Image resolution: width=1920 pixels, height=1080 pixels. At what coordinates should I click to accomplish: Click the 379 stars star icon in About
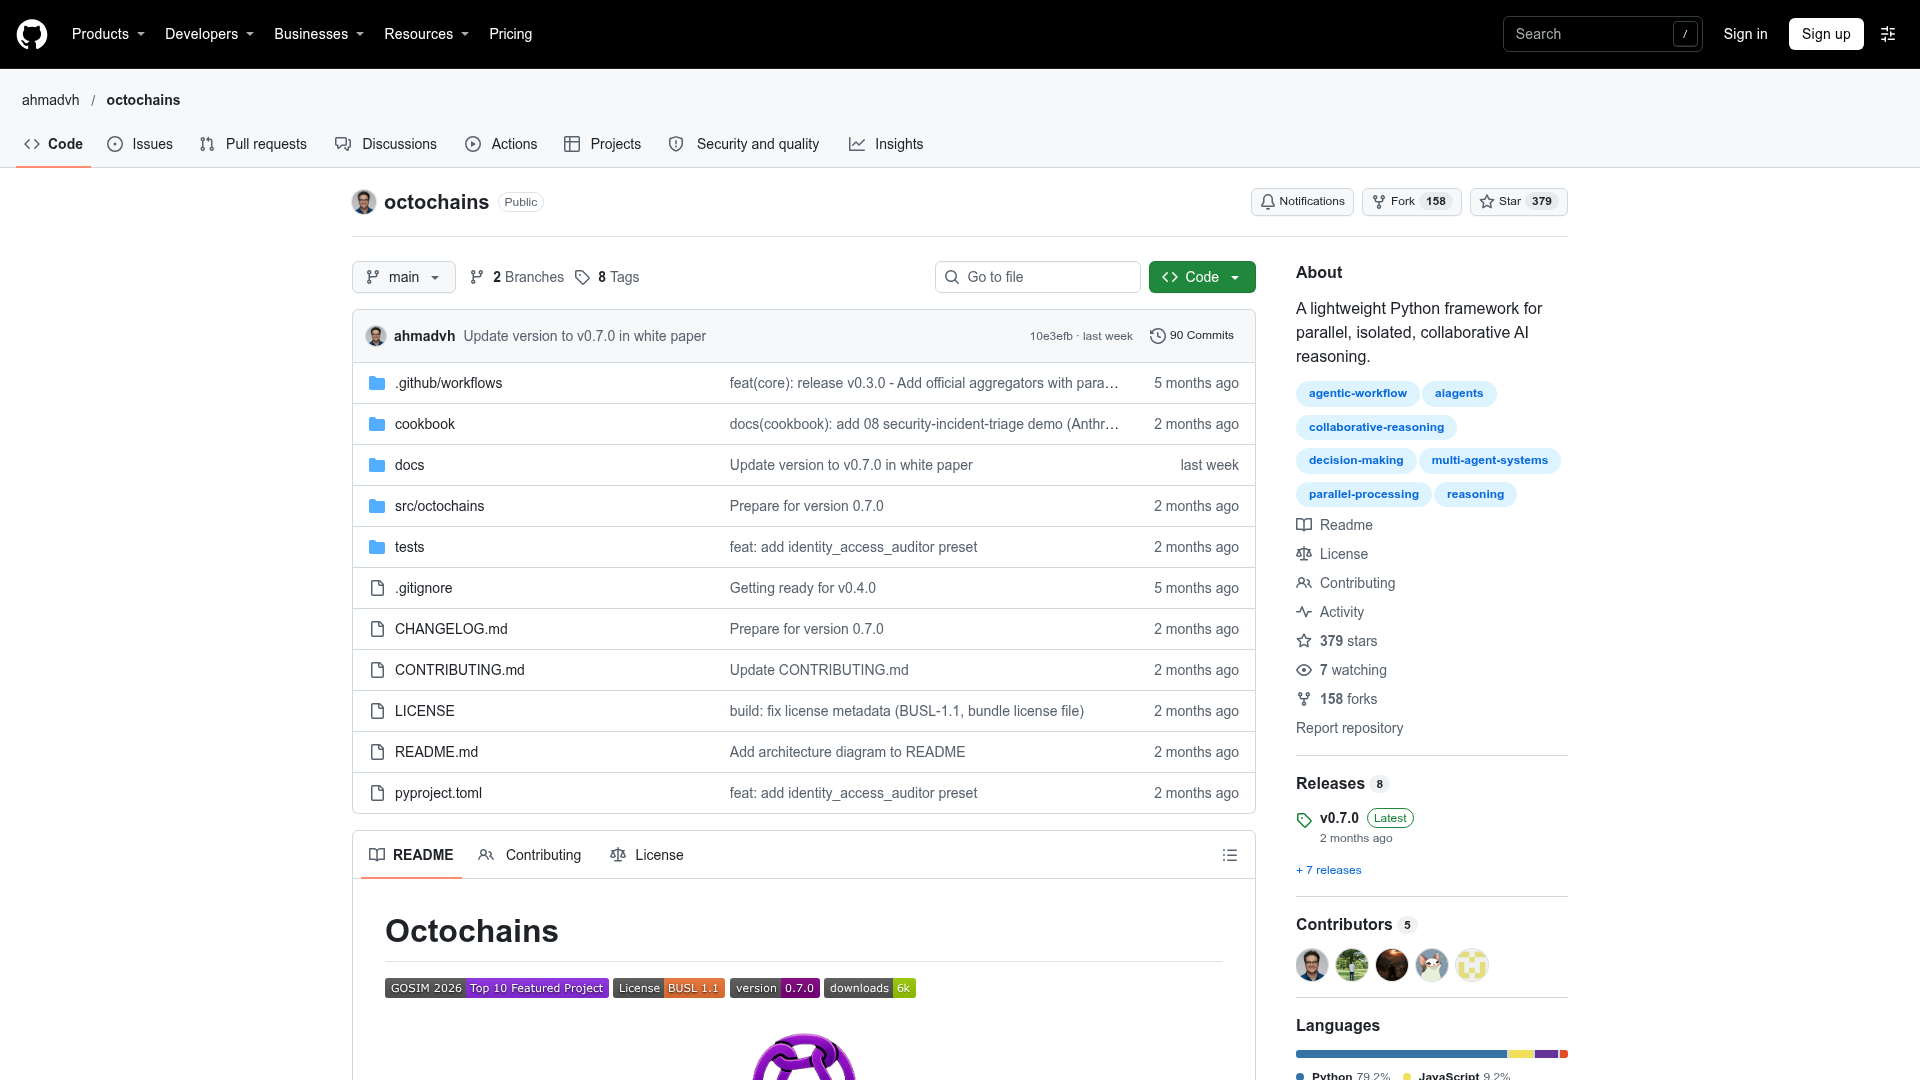coord(1304,641)
